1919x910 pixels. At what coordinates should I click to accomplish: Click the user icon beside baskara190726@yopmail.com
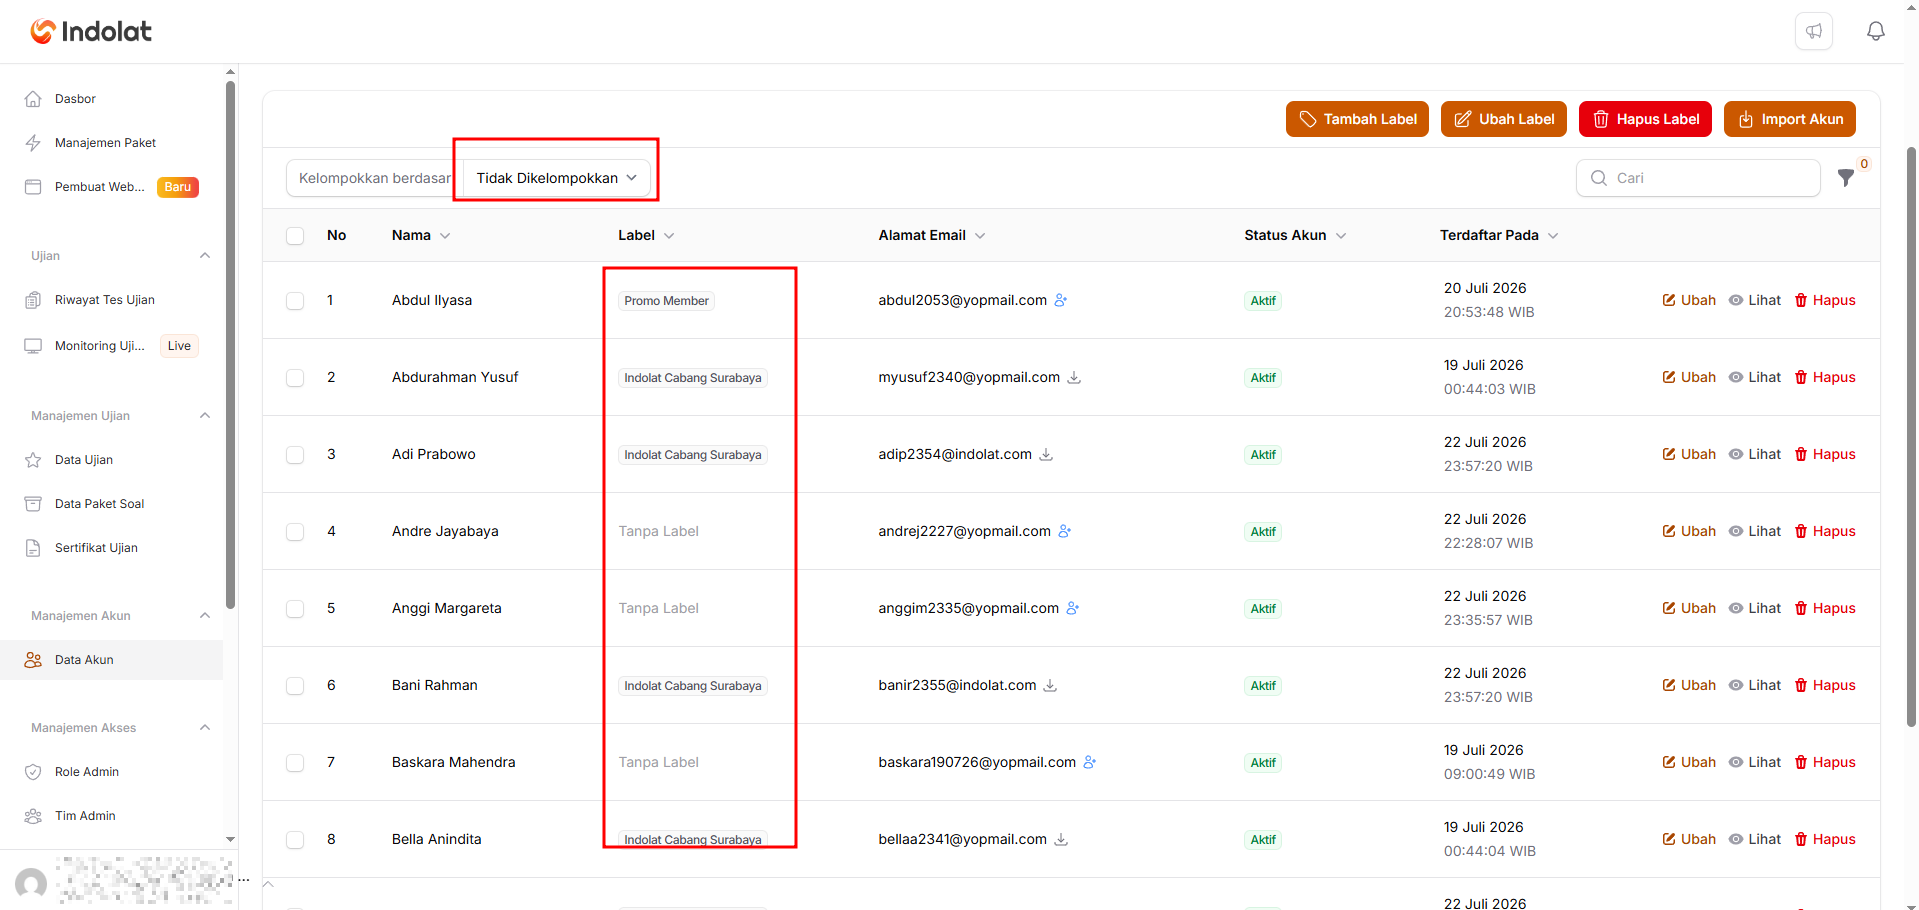click(x=1090, y=762)
